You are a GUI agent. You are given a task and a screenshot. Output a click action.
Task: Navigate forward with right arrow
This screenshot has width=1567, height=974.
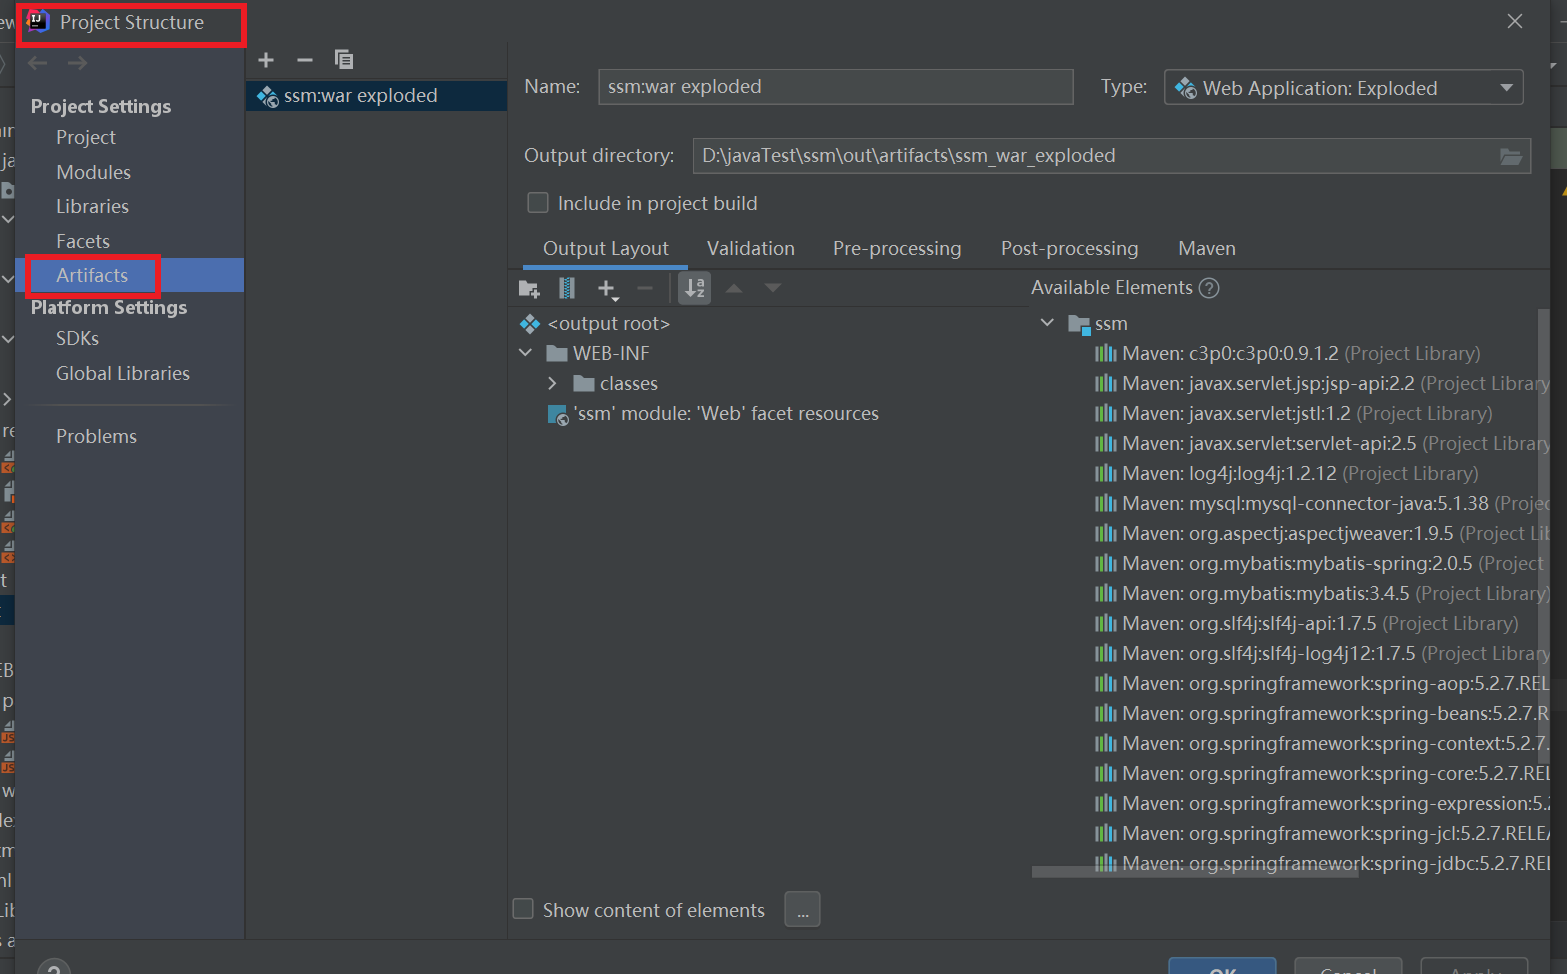tap(77, 63)
